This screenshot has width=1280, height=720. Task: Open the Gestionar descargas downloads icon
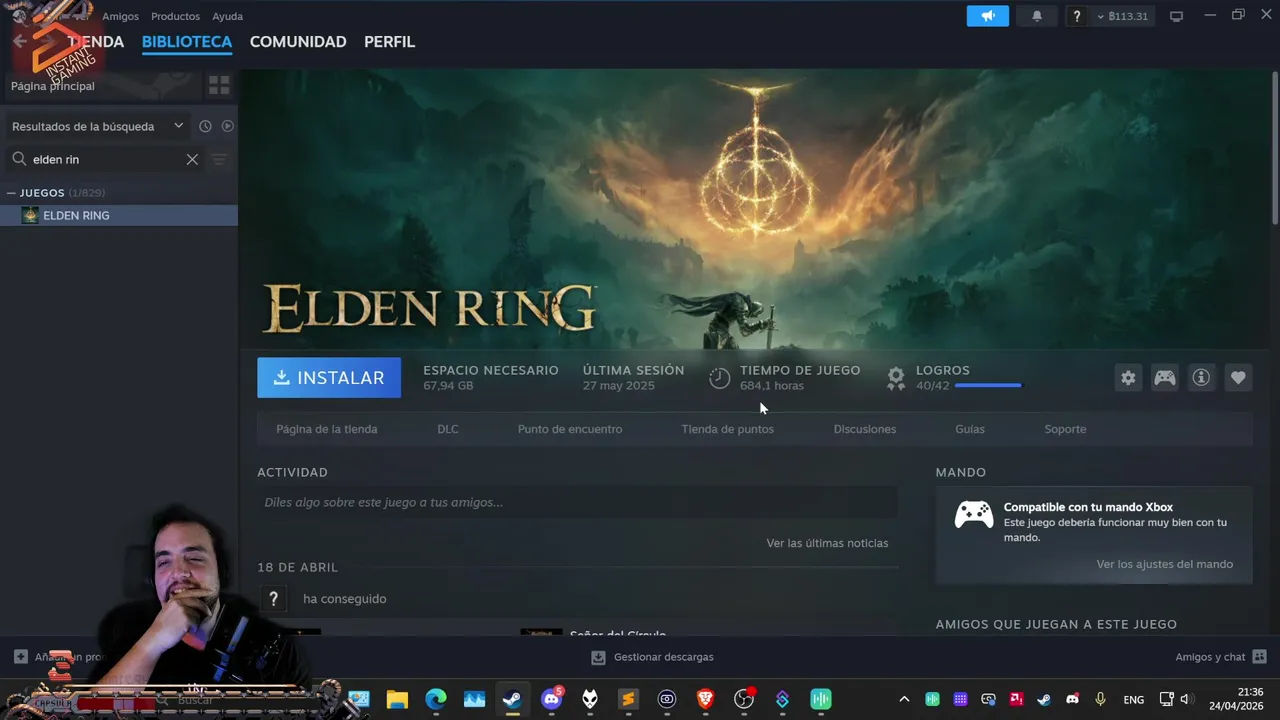(x=598, y=657)
